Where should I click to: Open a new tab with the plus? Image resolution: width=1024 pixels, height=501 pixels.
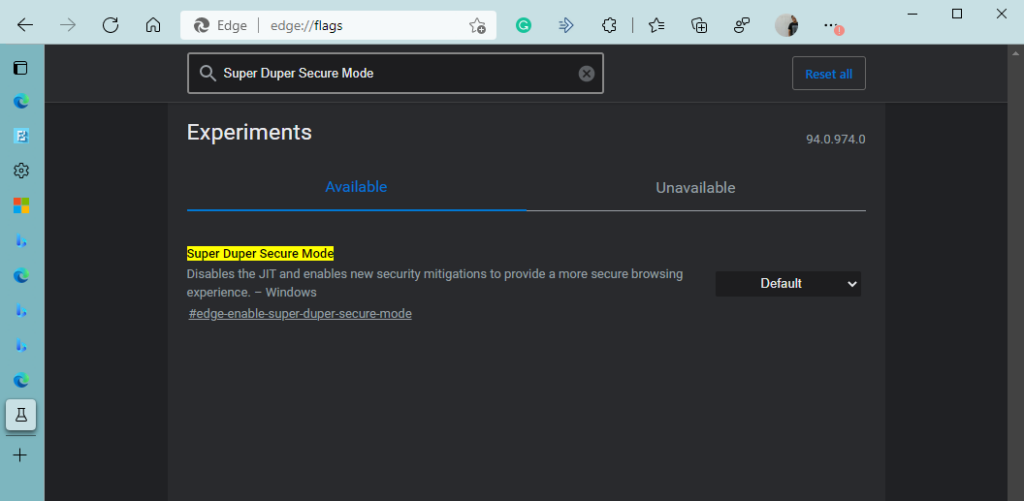point(20,455)
